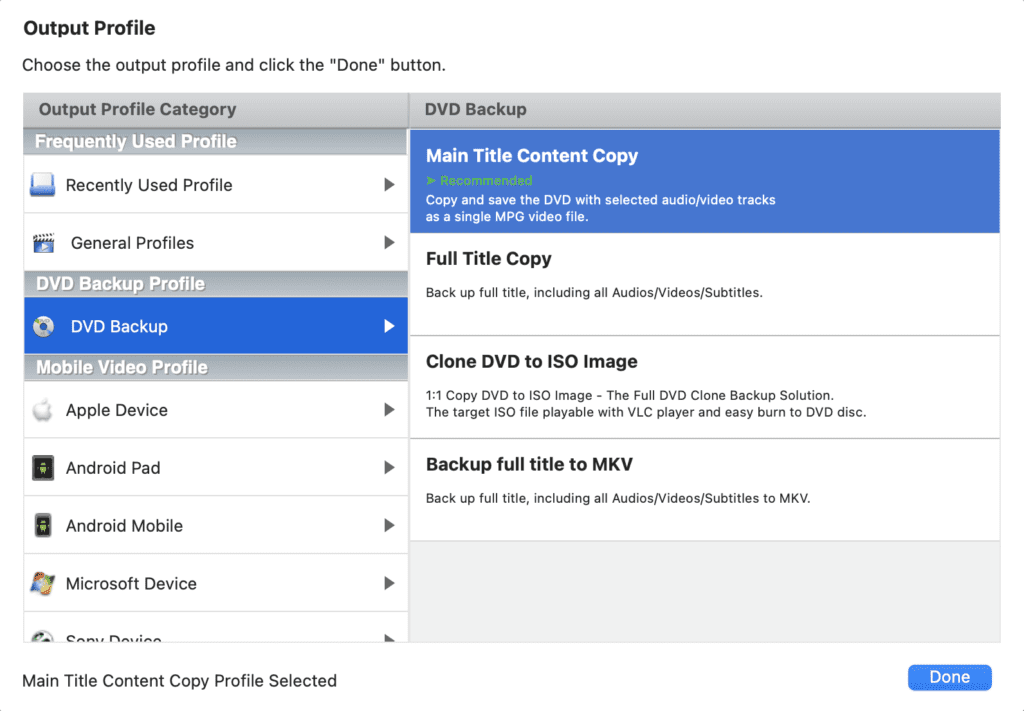Choose Main Title Content Copy profile

coord(705,182)
